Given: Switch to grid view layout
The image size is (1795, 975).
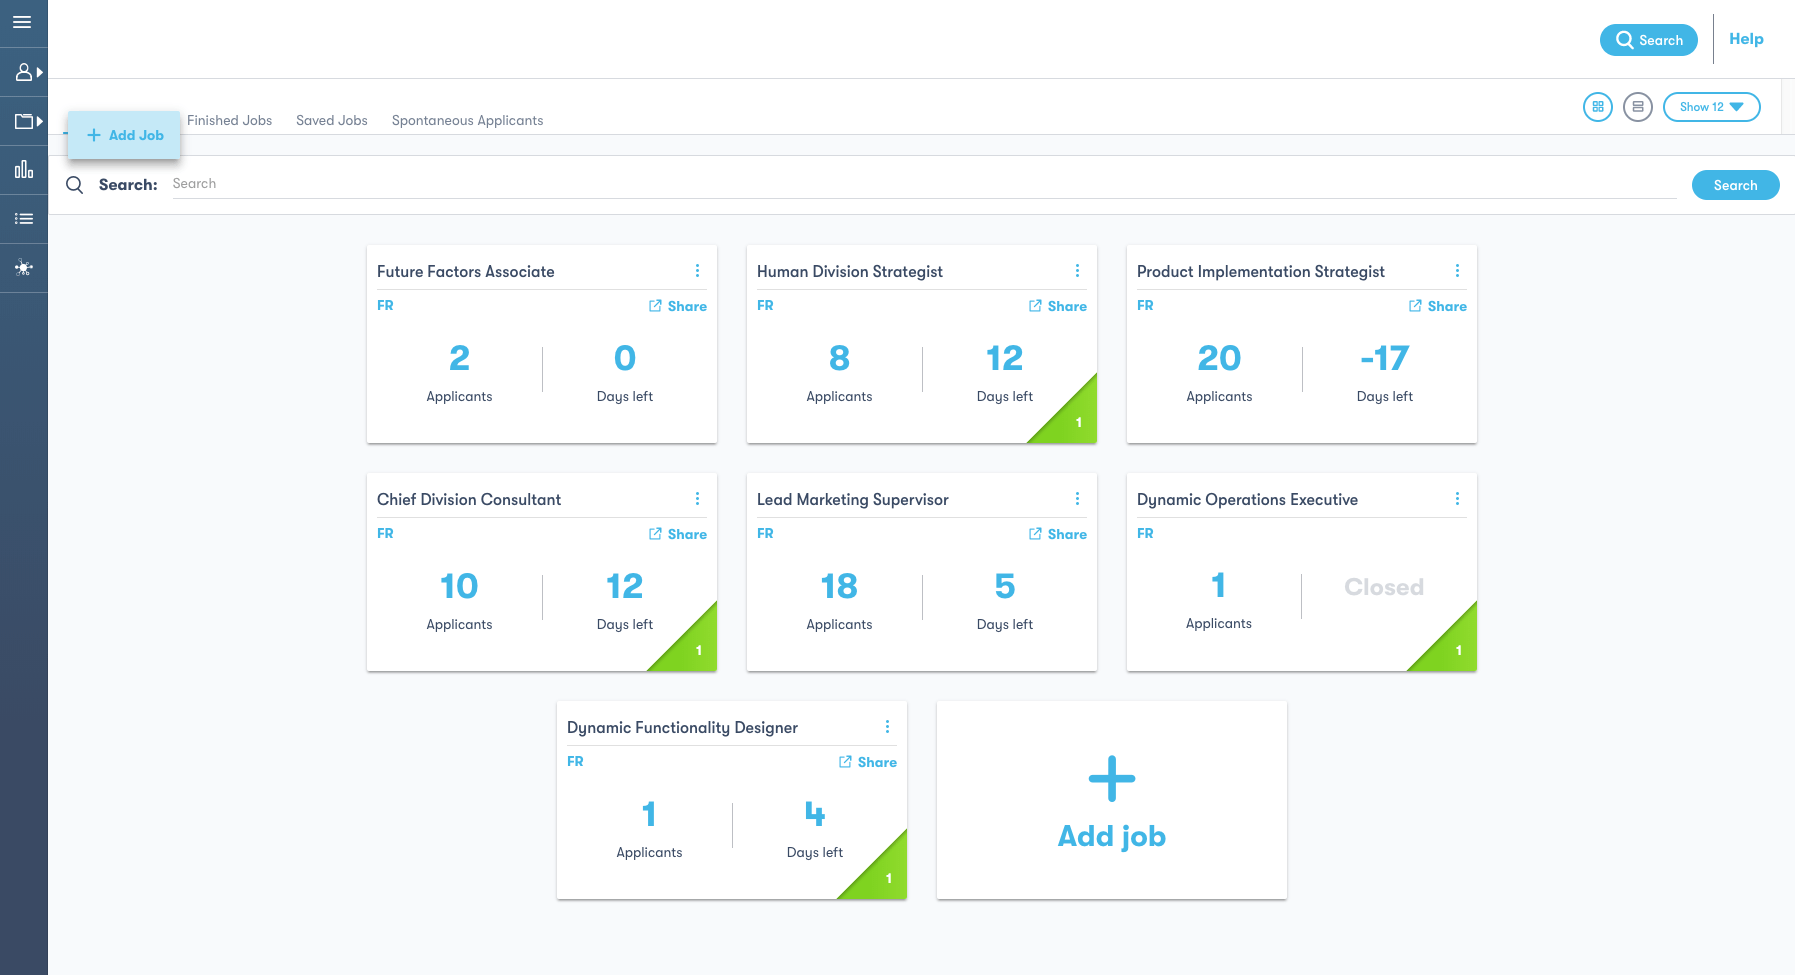Looking at the screenshot, I should click(1598, 107).
